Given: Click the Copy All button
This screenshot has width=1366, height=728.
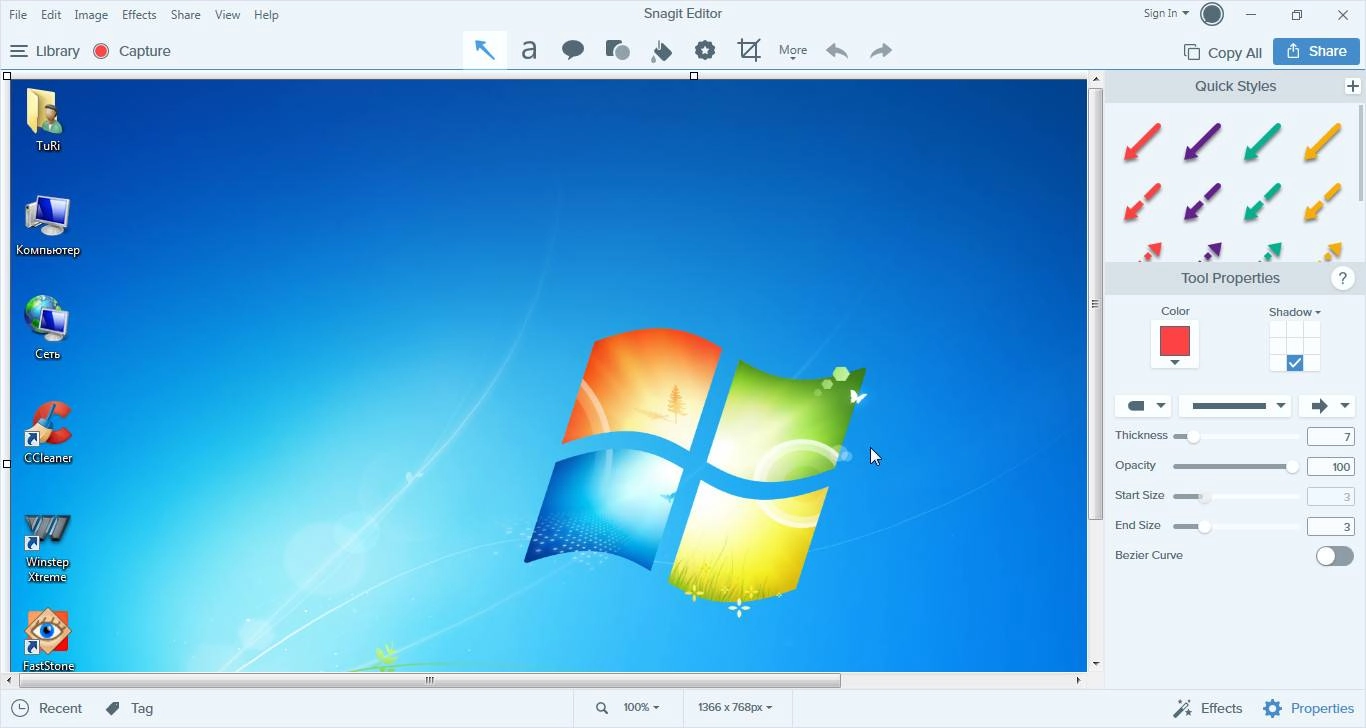Looking at the screenshot, I should pos(1222,52).
